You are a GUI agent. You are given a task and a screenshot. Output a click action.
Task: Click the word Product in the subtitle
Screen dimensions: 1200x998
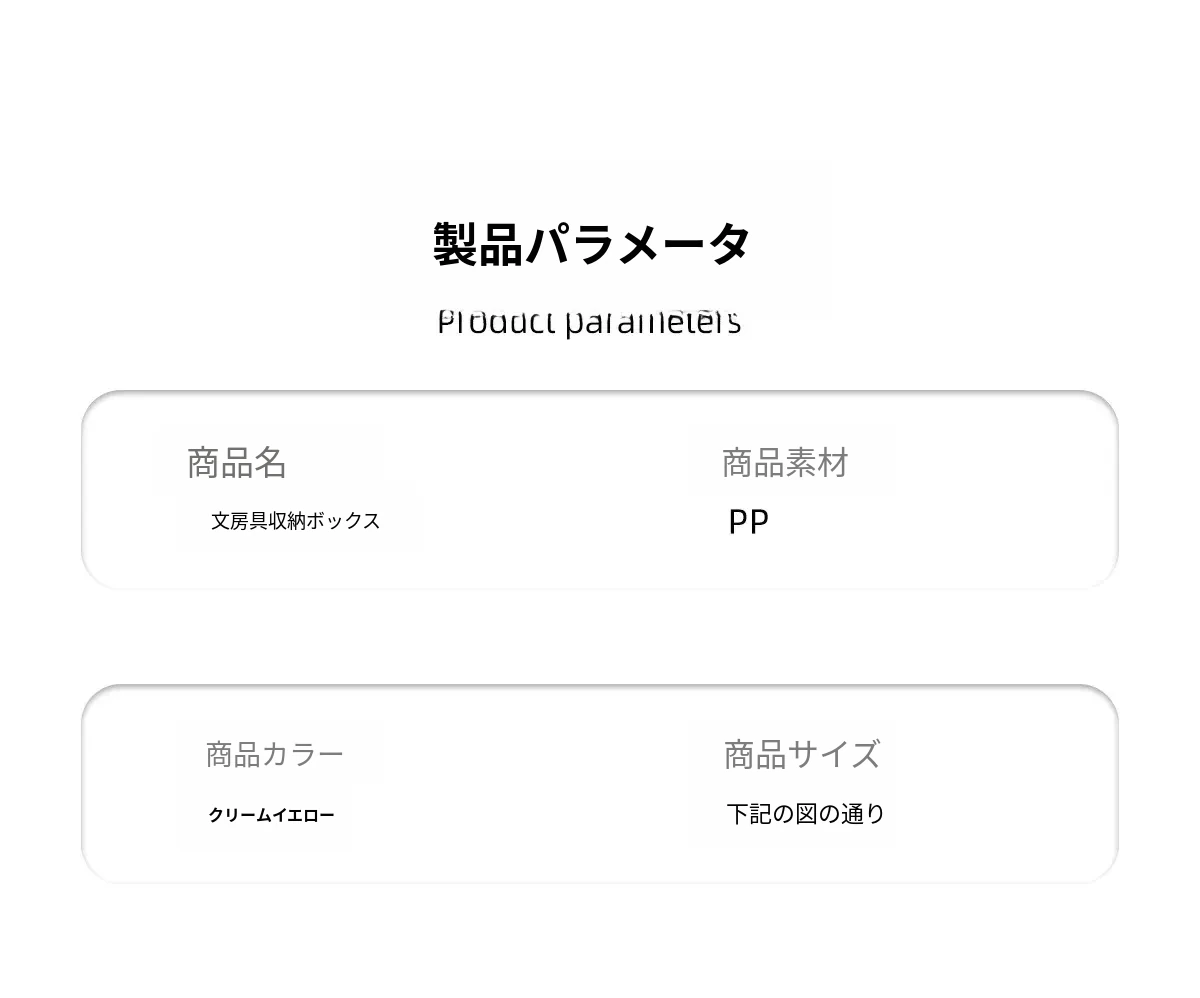pos(497,323)
